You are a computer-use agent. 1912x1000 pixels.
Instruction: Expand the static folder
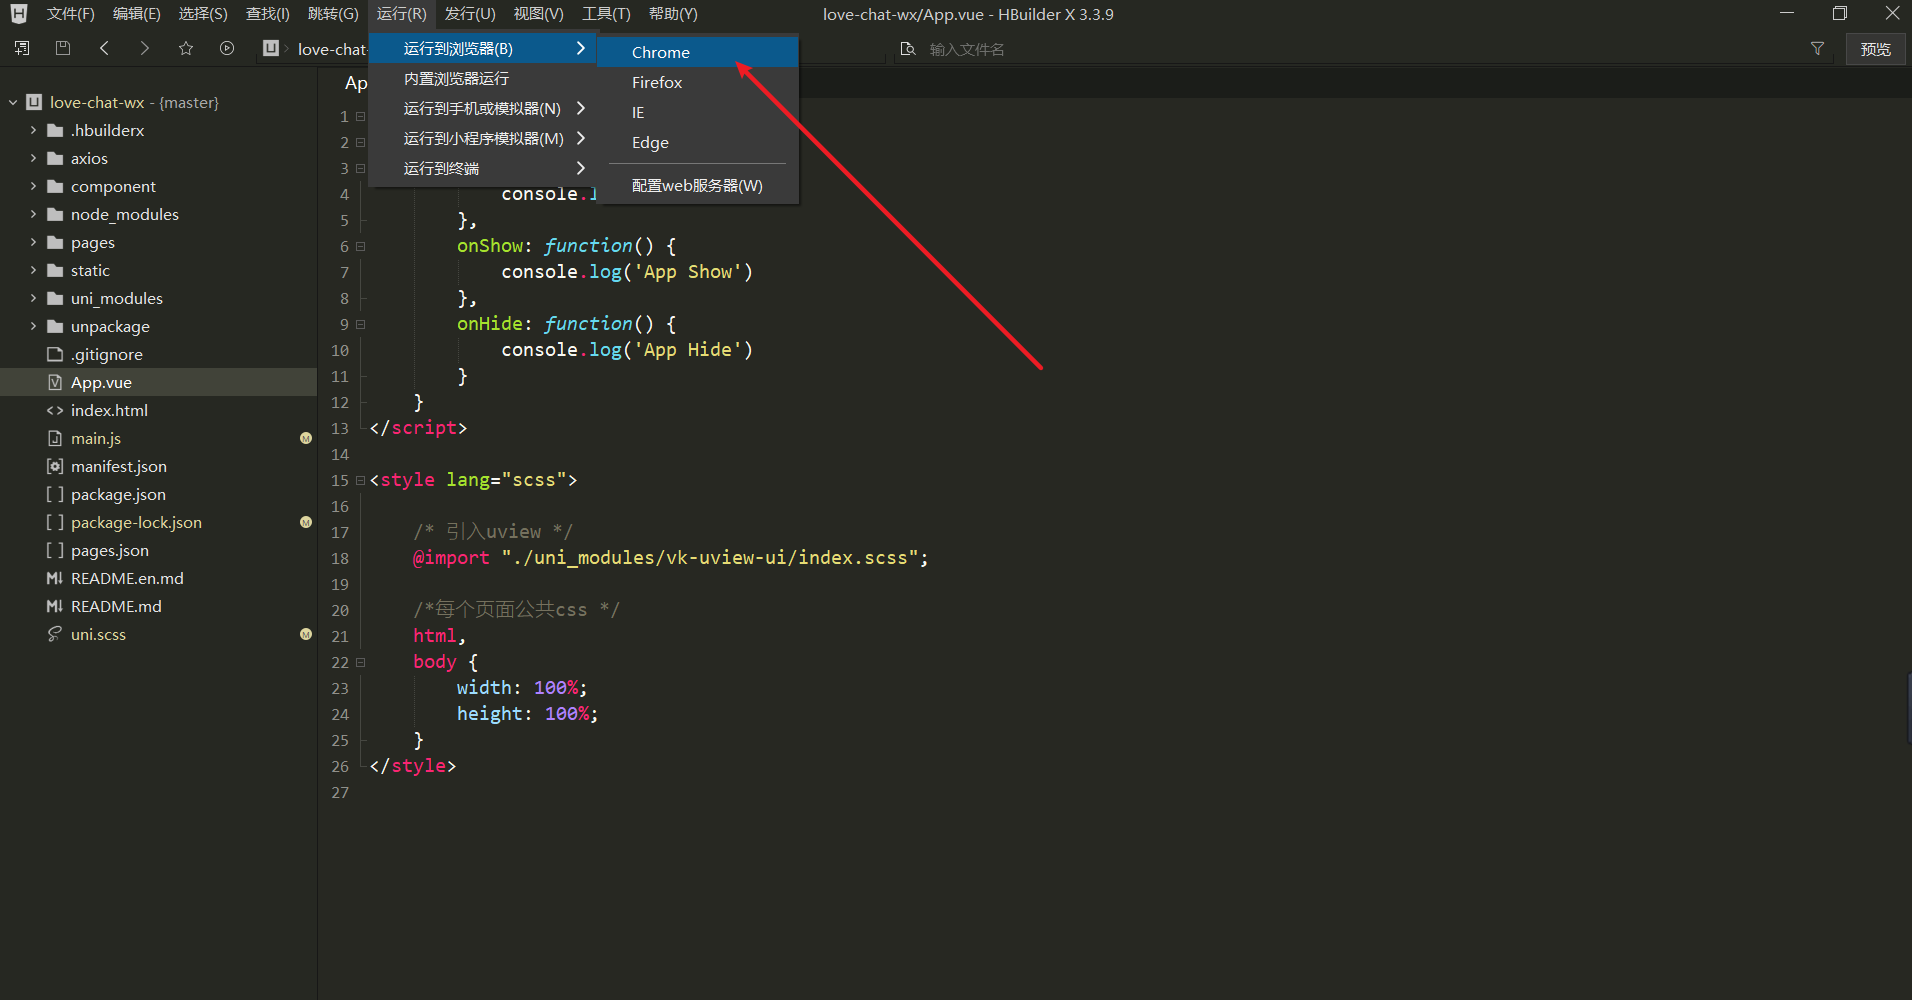pyautogui.click(x=33, y=270)
